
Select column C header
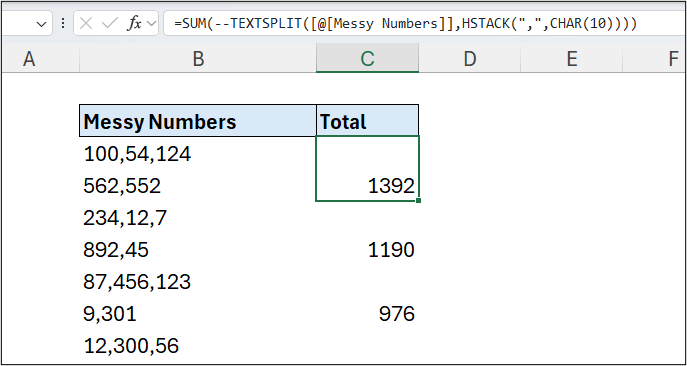367,58
